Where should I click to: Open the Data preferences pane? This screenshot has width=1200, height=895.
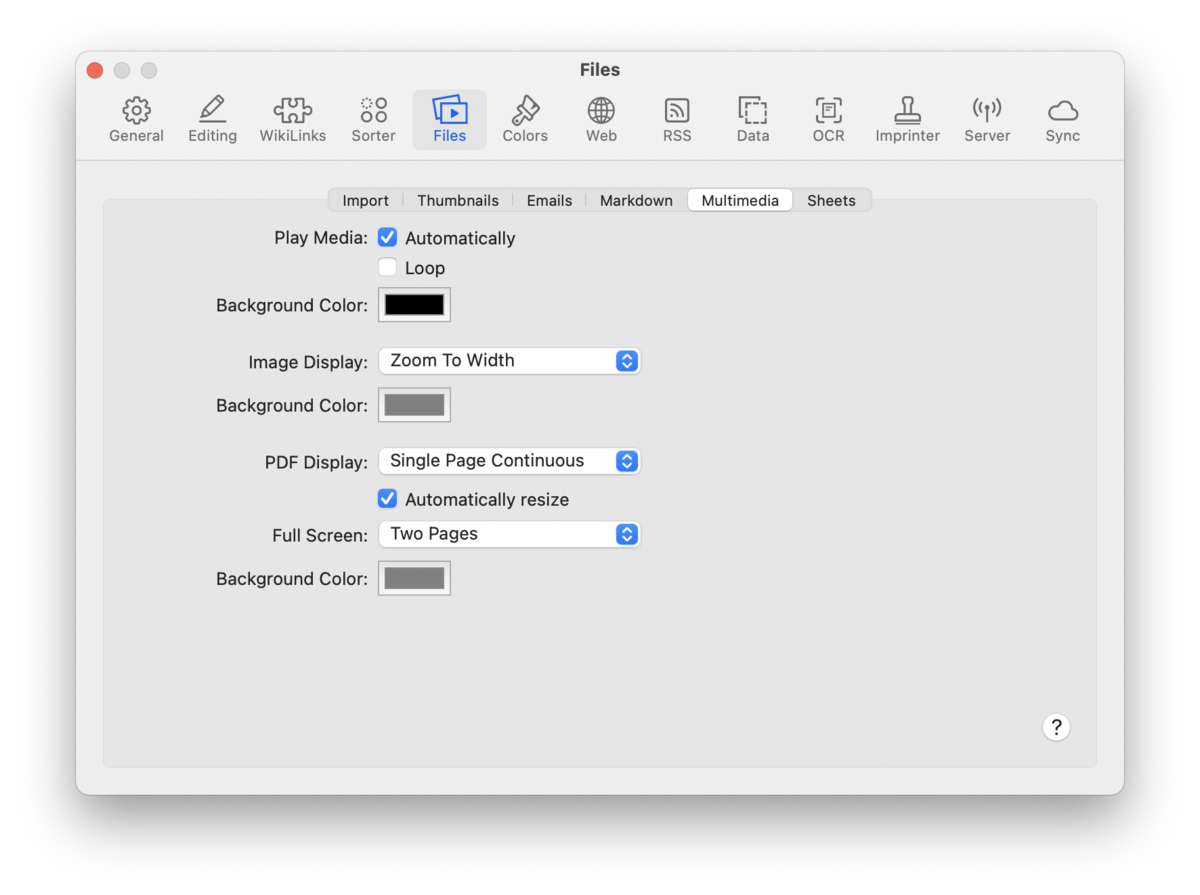(752, 120)
